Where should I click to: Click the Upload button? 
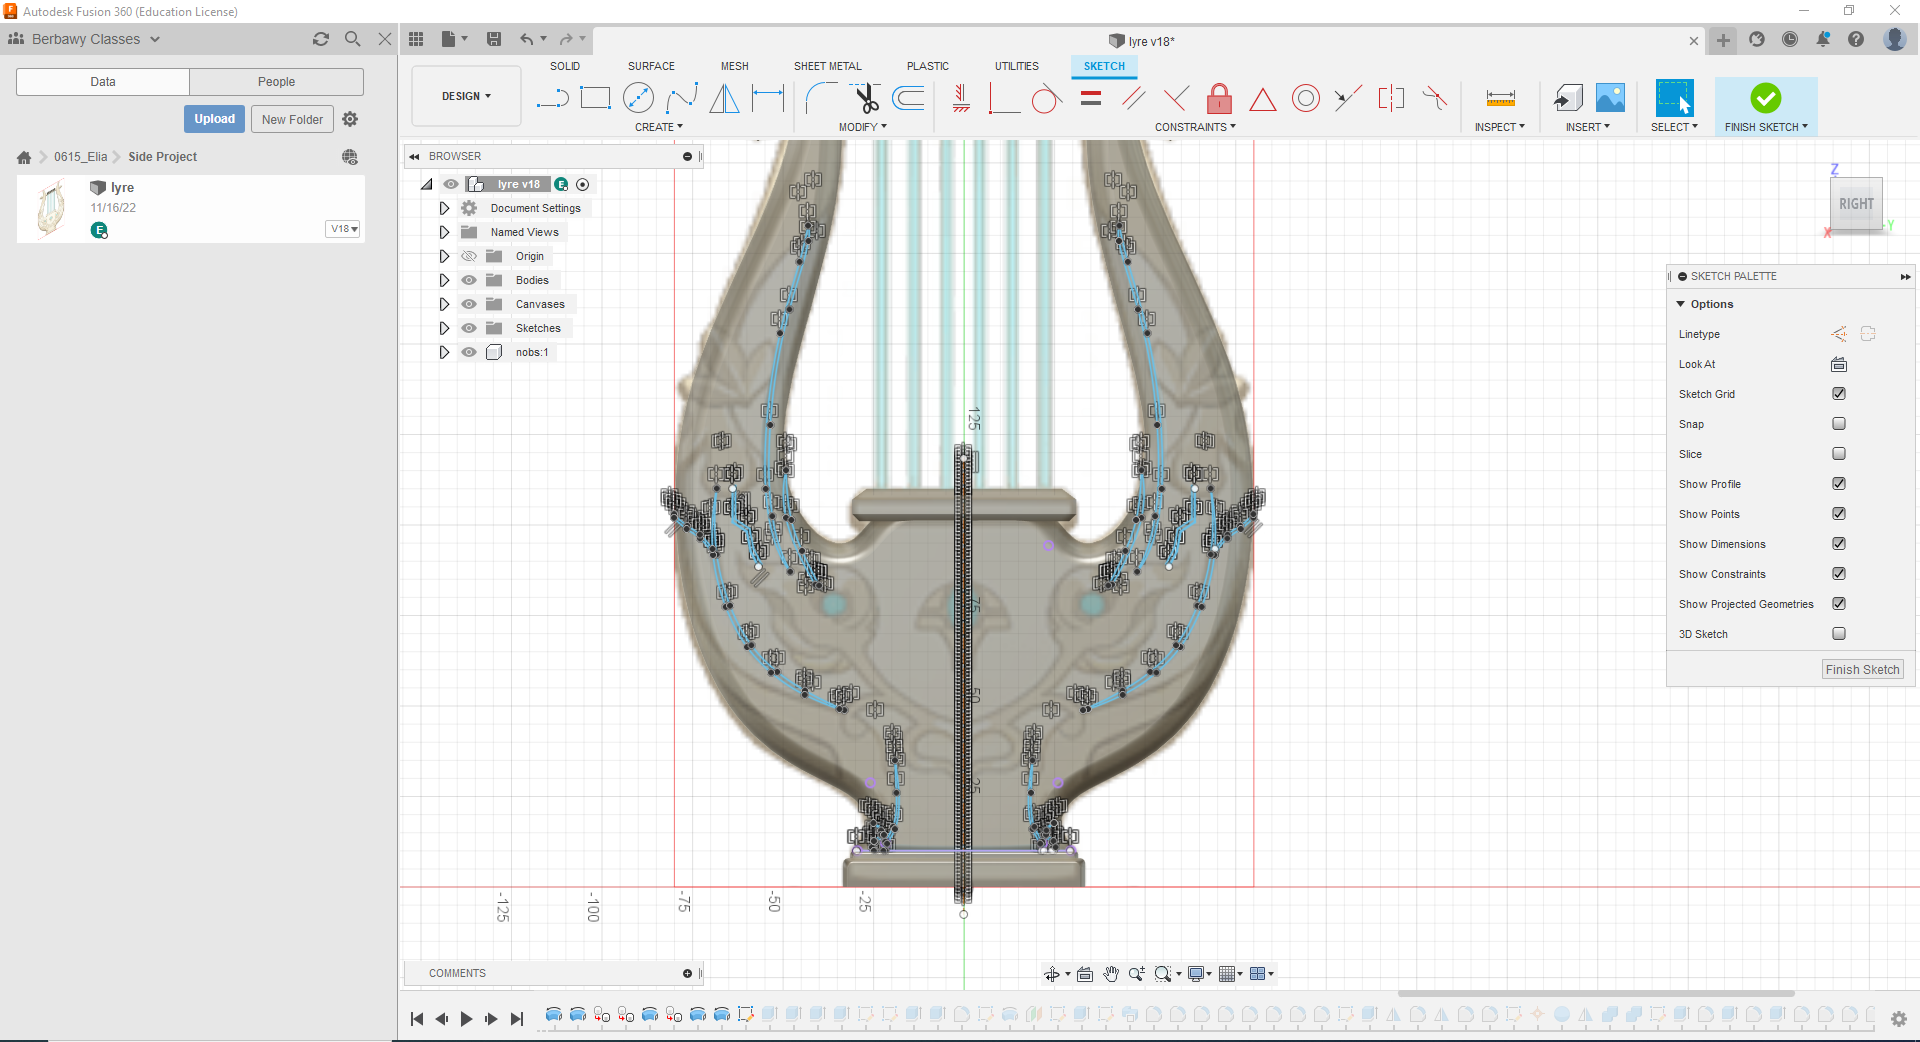[214, 119]
